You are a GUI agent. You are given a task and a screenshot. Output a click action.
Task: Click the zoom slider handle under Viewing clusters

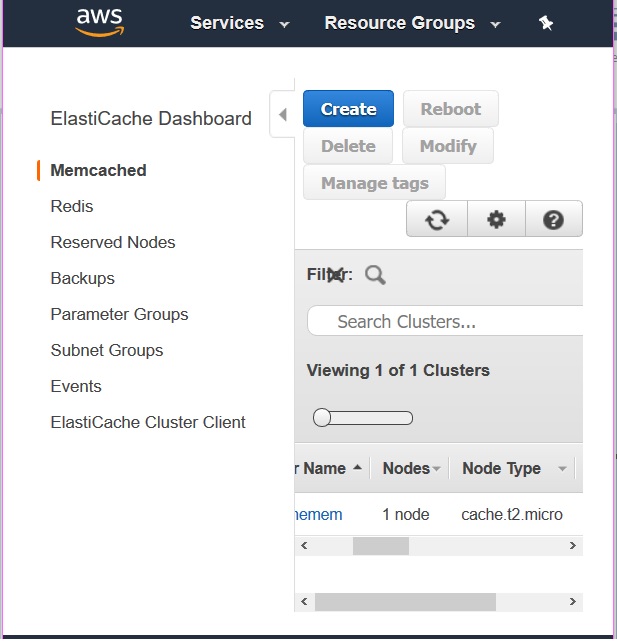click(322, 418)
